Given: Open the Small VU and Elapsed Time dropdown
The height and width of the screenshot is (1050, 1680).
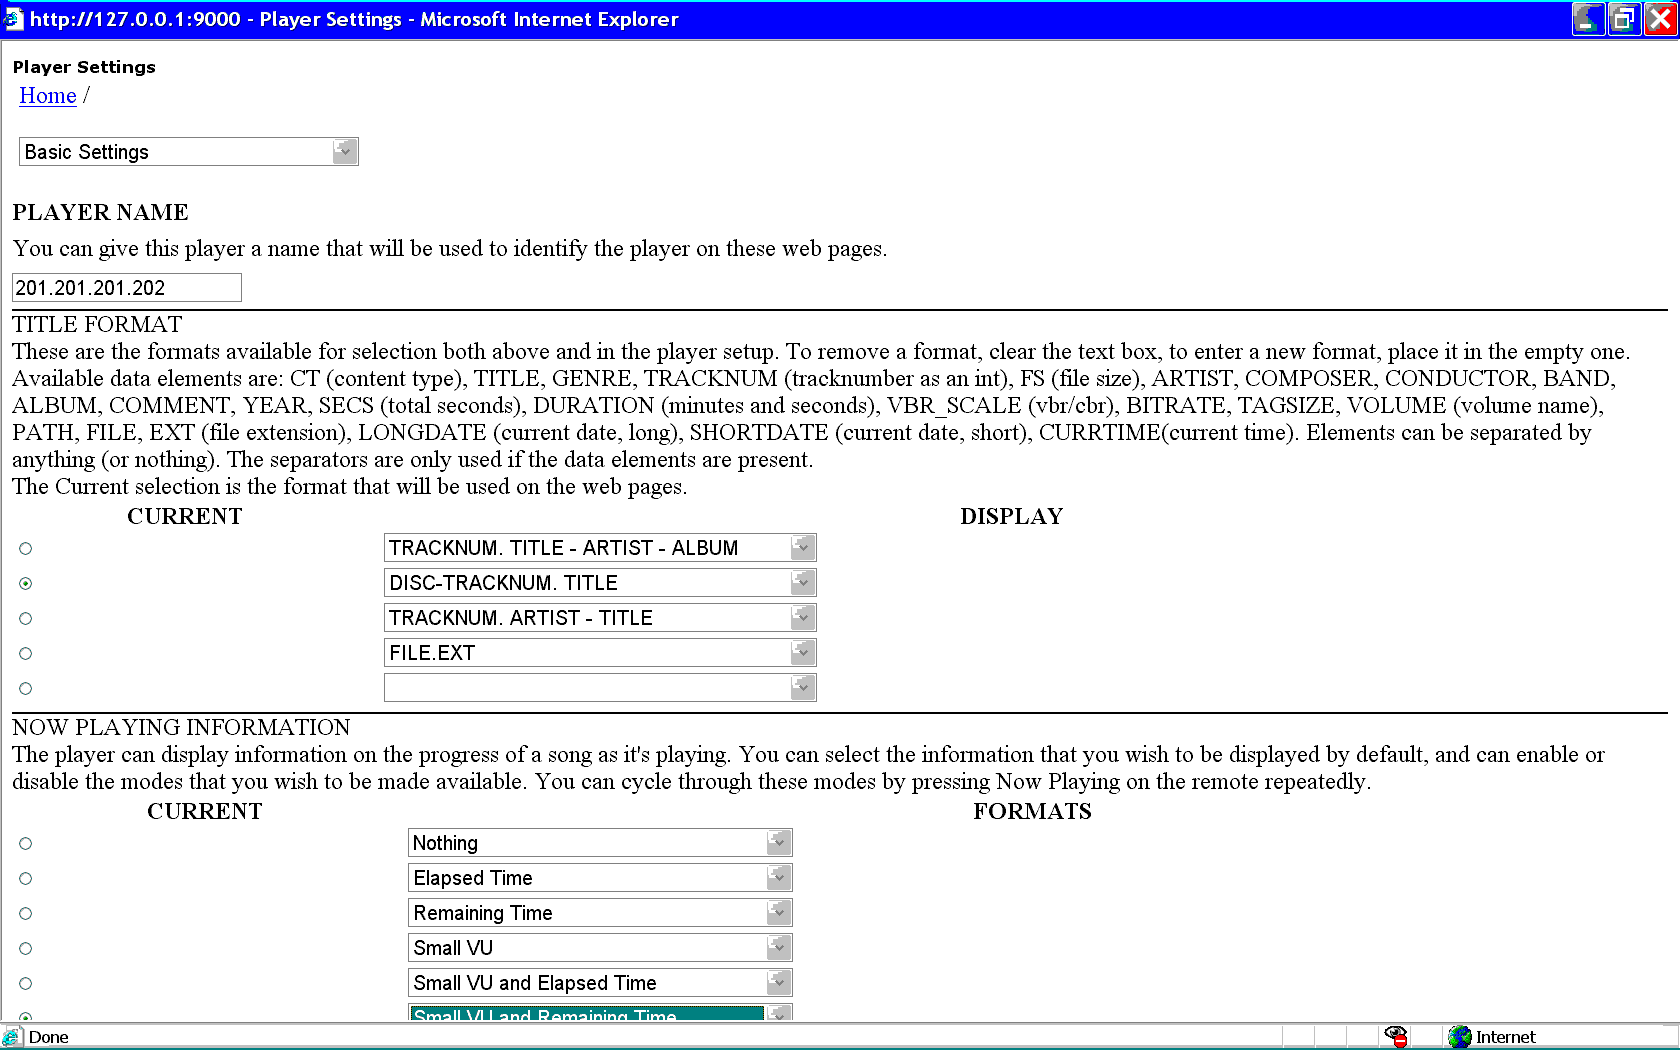Looking at the screenshot, I should pyautogui.click(x=778, y=983).
